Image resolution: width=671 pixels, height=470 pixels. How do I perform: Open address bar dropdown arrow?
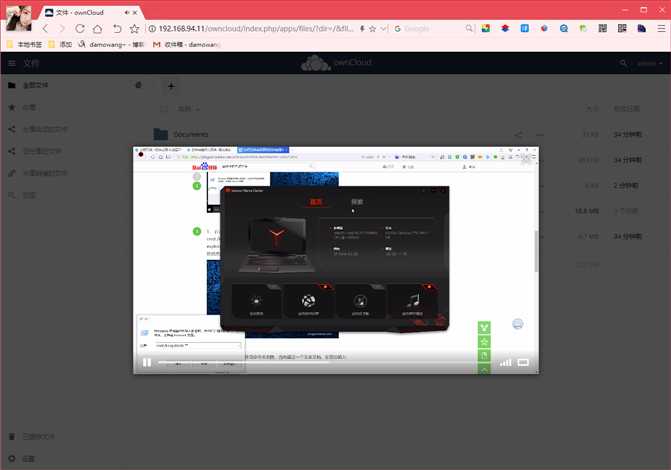(383, 29)
